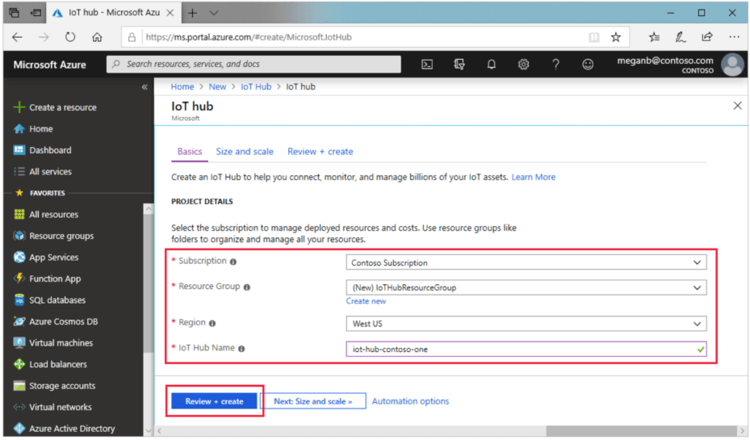Click the Azure search resources box
Image resolution: width=750 pixels, height=440 pixels.
coord(254,64)
